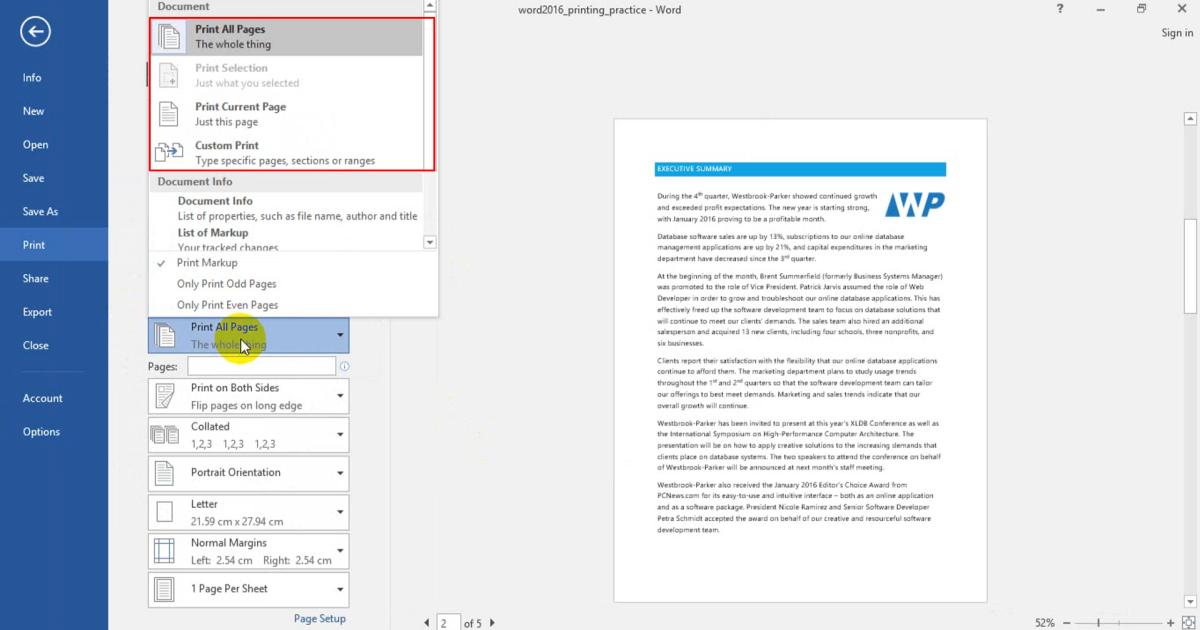Select Close in the Backstage sidebar

coord(54,345)
